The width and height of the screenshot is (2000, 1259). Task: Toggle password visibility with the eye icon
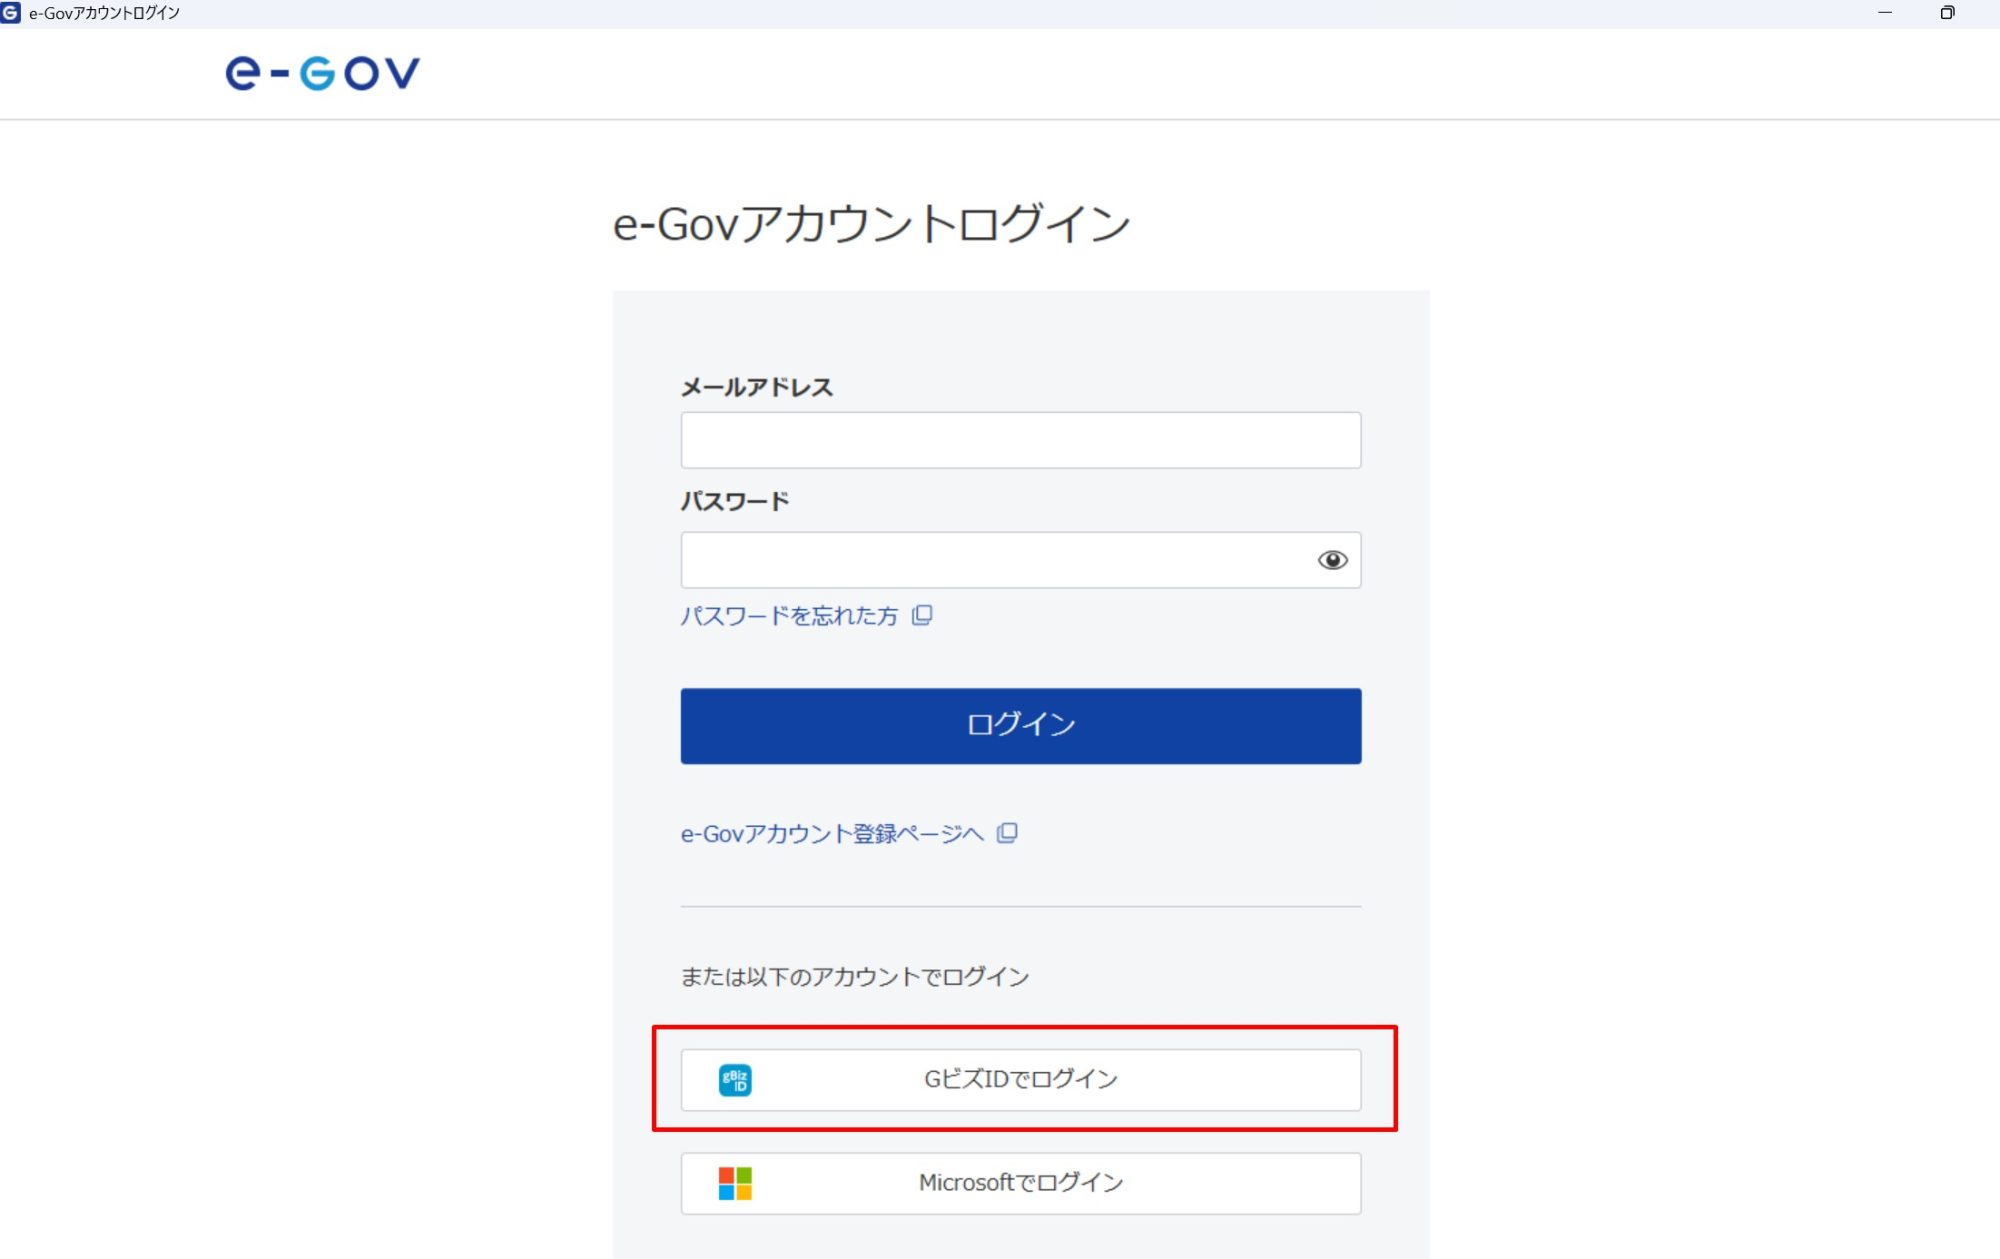pos(1332,560)
